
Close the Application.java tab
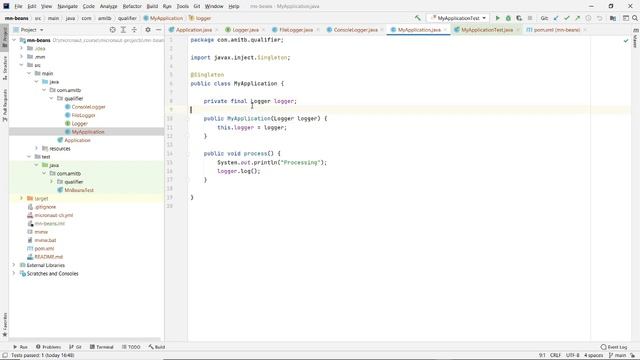point(217,30)
